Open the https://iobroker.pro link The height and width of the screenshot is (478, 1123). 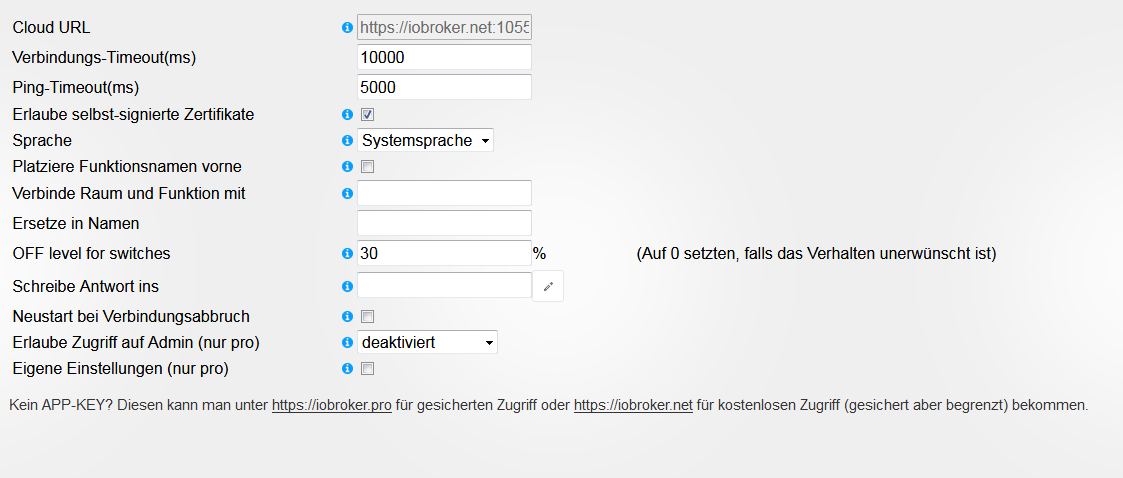point(331,406)
